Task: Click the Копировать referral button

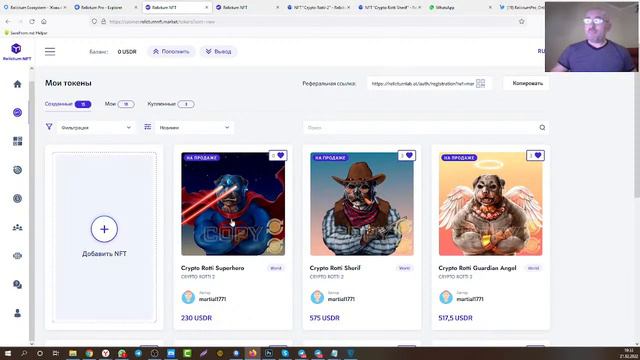Action: click(x=527, y=83)
